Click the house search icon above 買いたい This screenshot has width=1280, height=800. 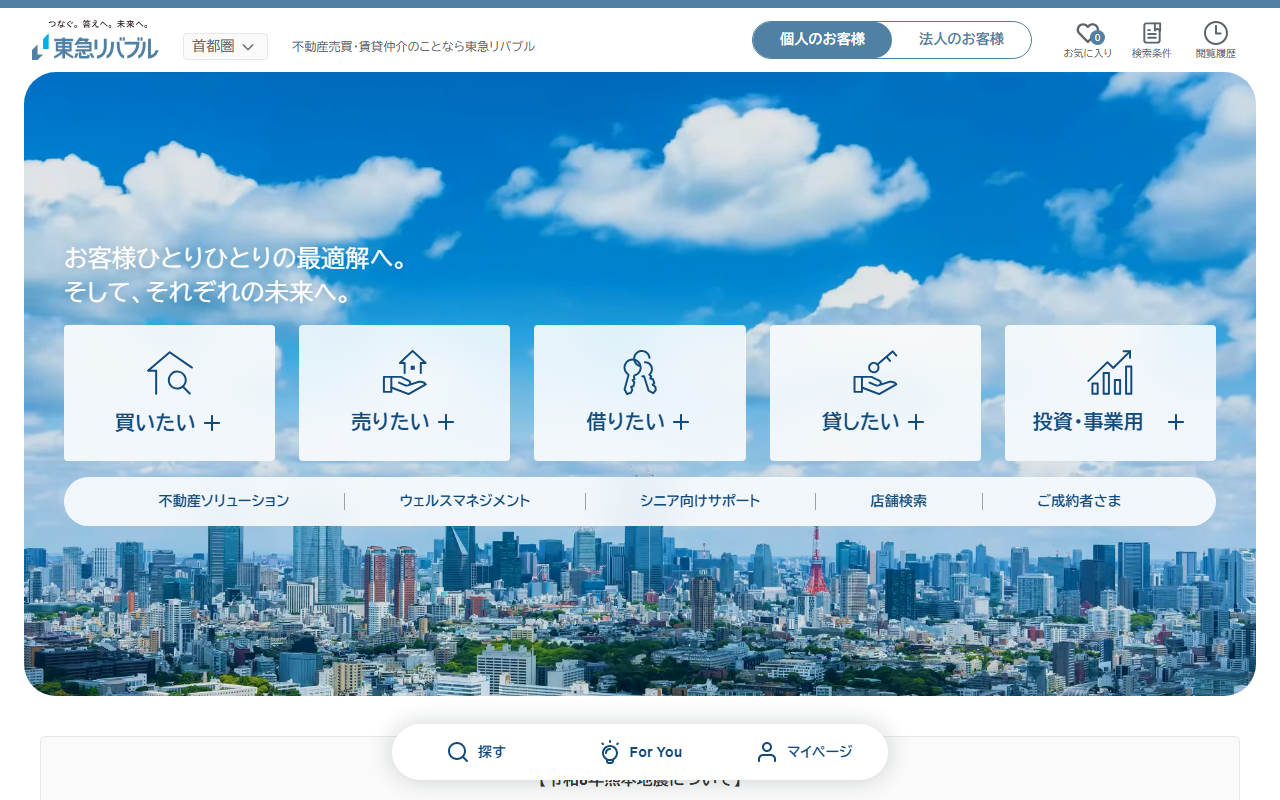pyautogui.click(x=170, y=373)
